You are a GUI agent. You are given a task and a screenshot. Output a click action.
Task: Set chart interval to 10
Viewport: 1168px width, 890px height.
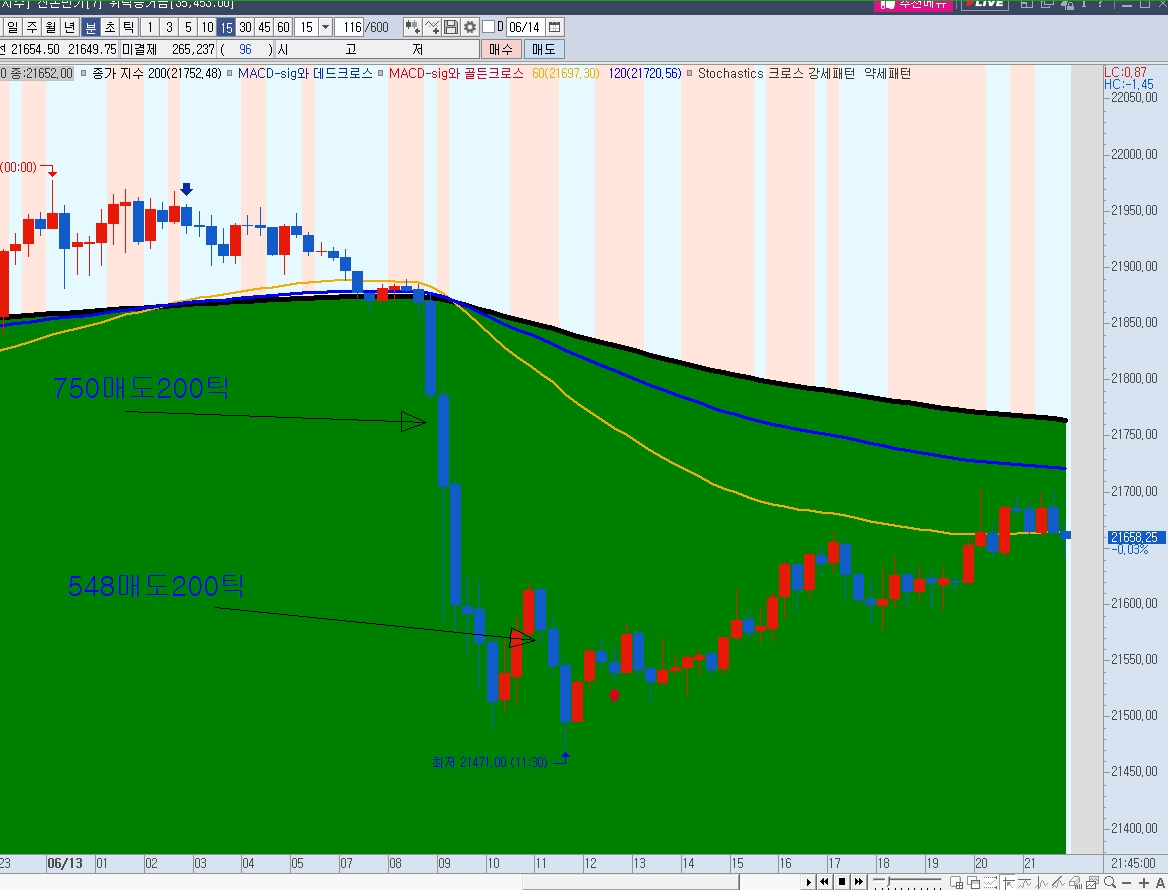[x=207, y=28]
